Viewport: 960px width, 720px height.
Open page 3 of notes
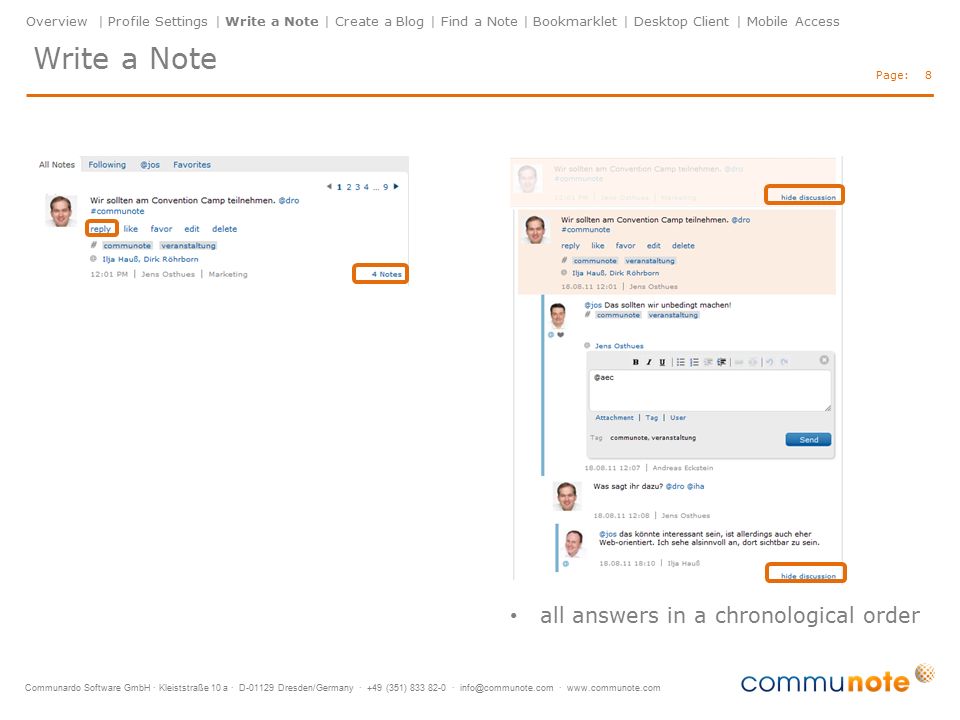[358, 187]
